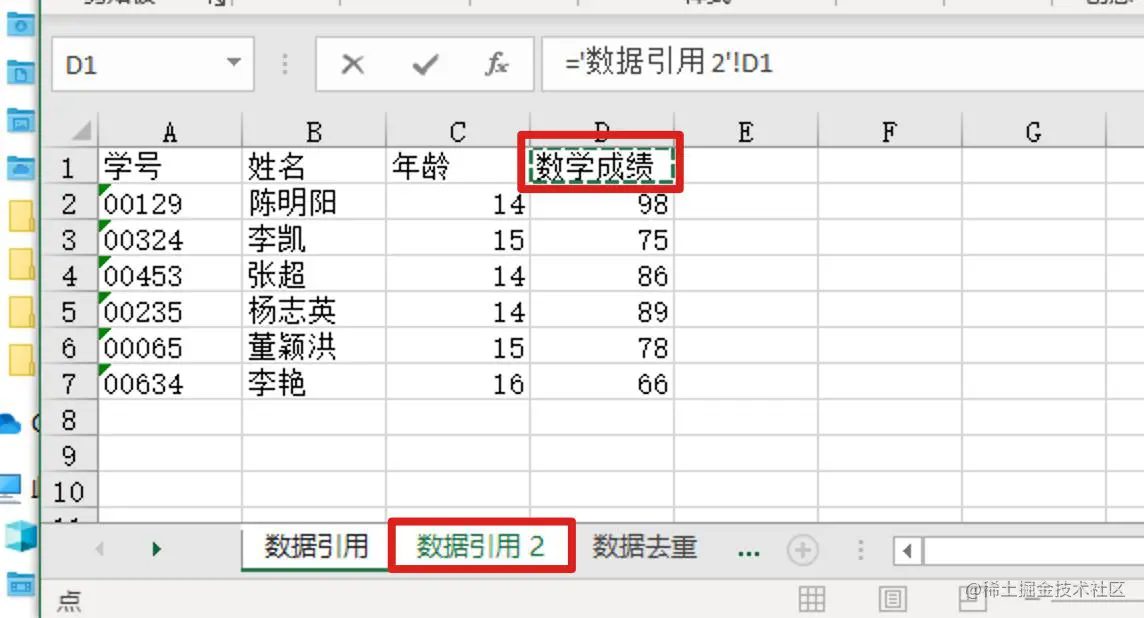Viewport: 1144px width, 618px height.
Task: Select math score cell 78
Action: pyautogui.click(x=602, y=347)
